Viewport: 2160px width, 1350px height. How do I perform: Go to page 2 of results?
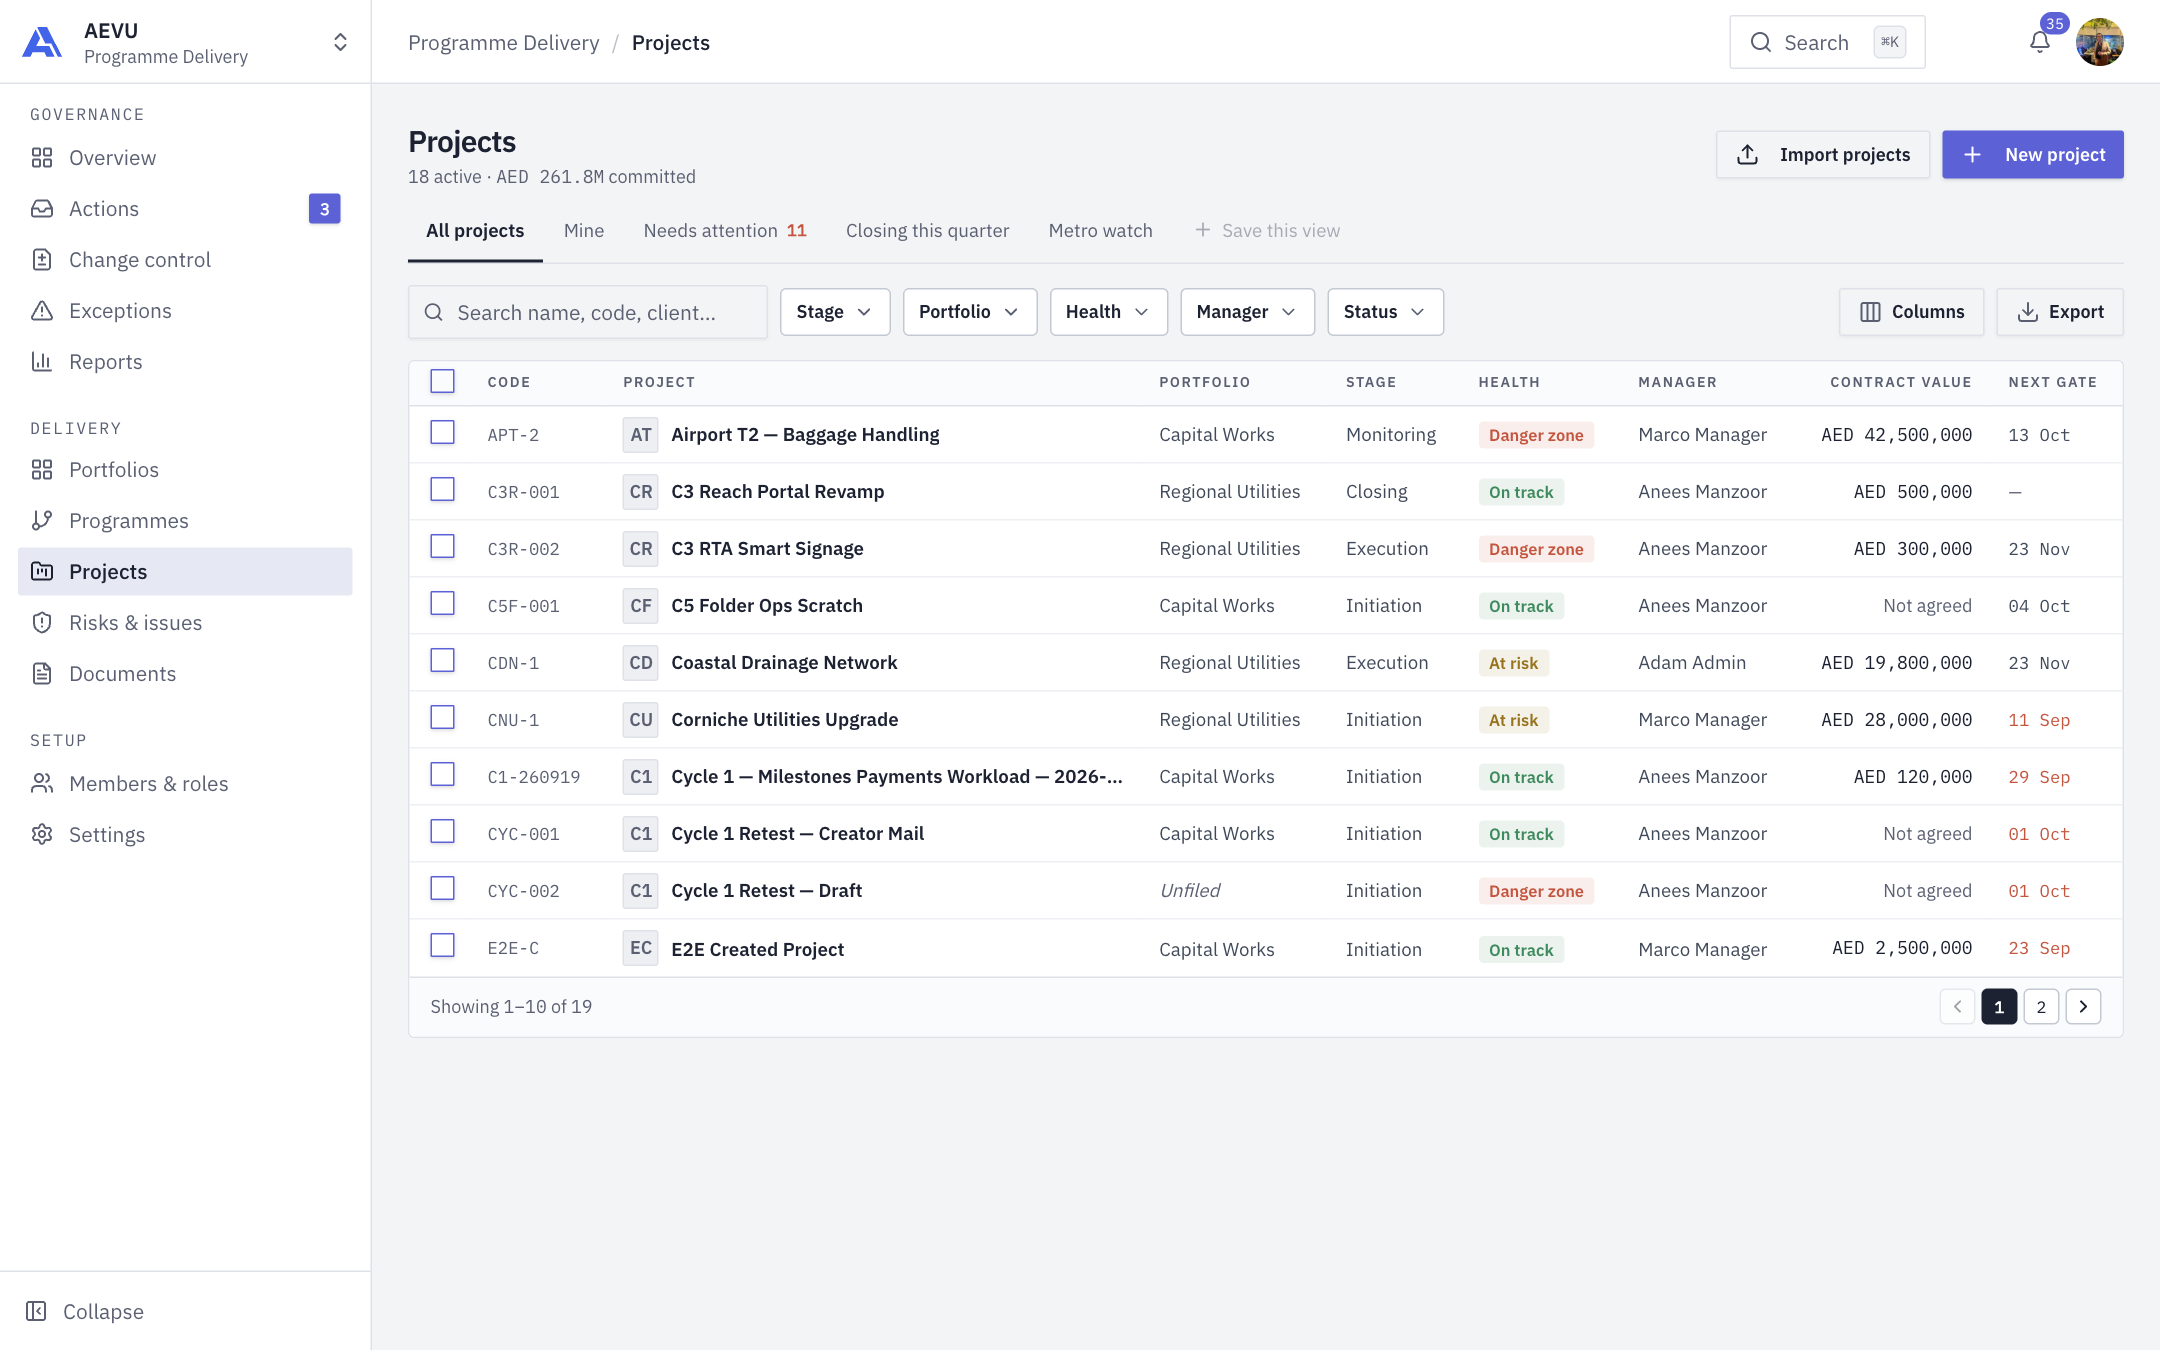(x=2041, y=1007)
